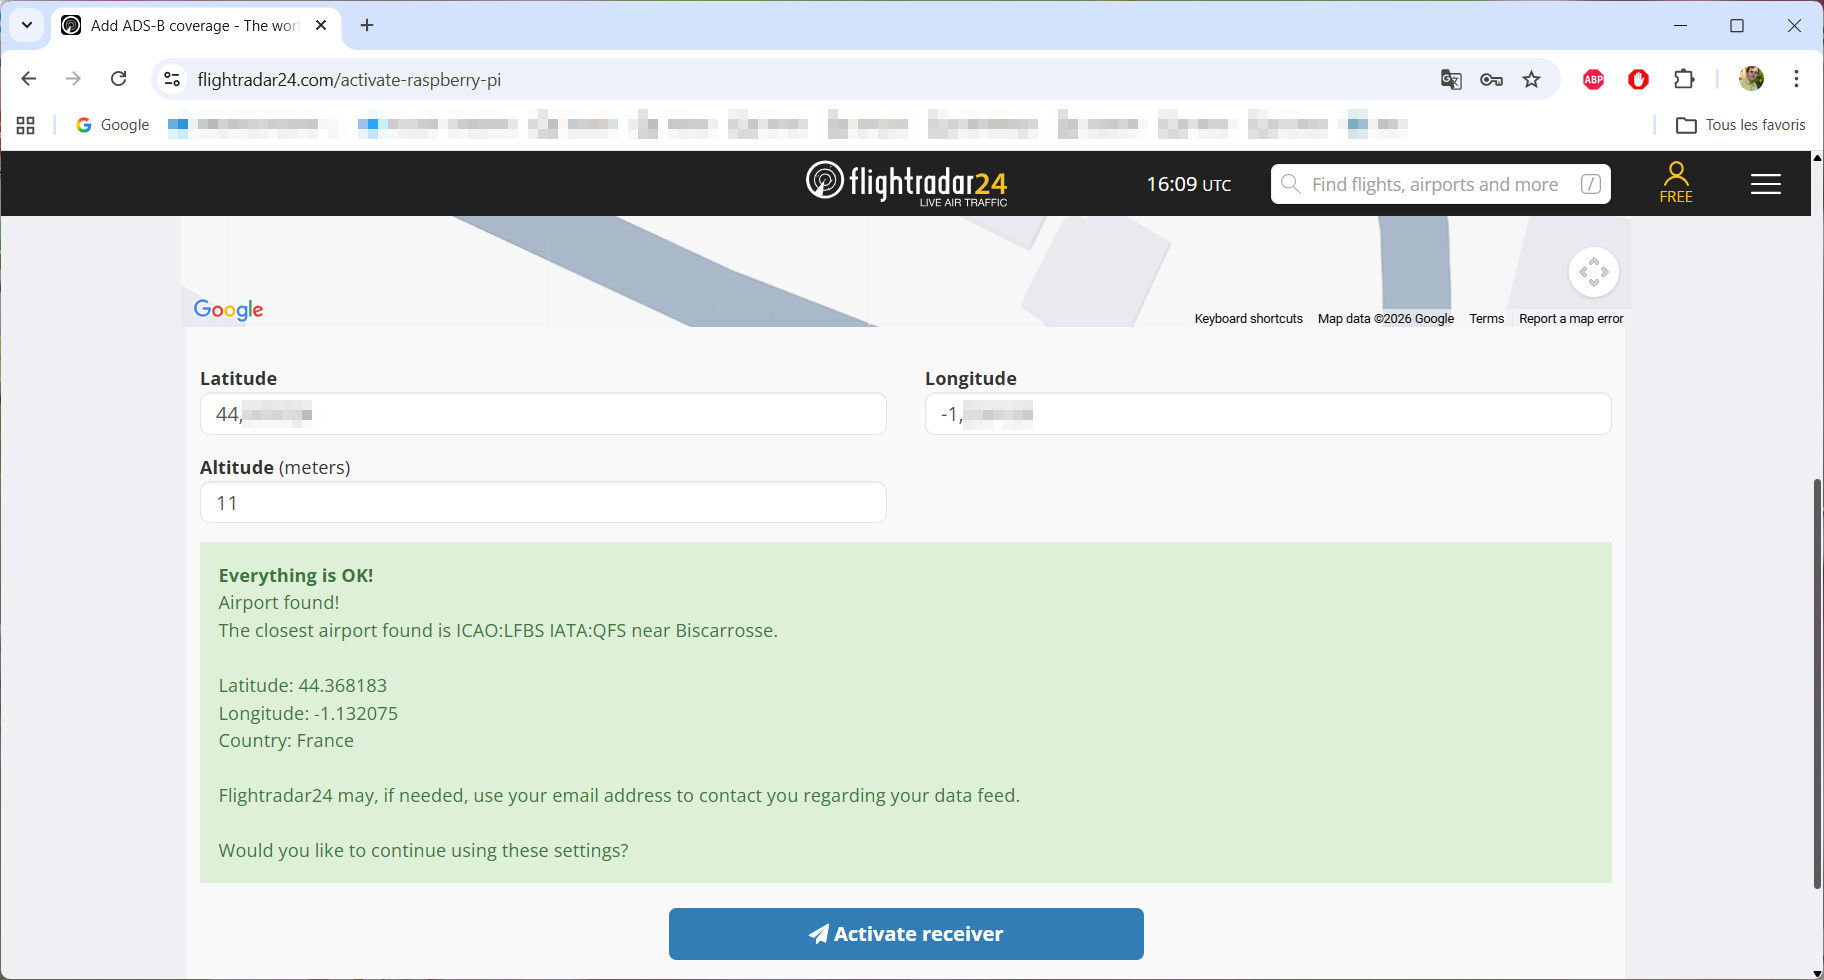This screenshot has height=980, width=1824.
Task: Close the Add ADS-B coverage tab
Action: 321,25
